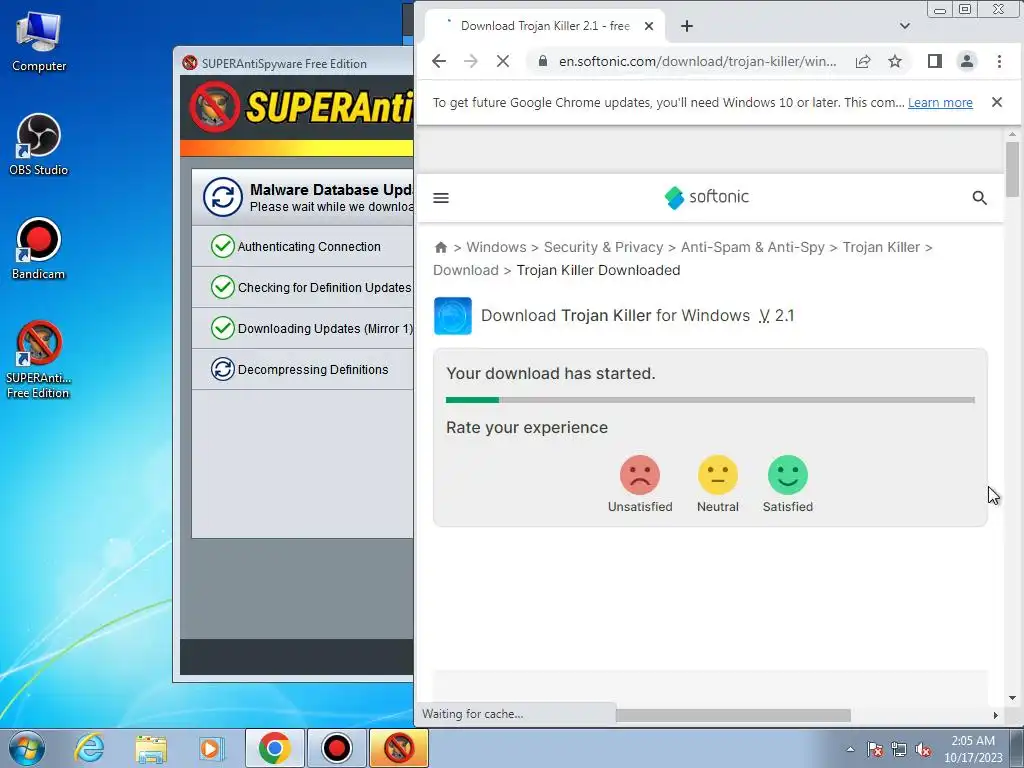Go back in Chrome
Image resolution: width=1024 pixels, height=768 pixels.
(x=439, y=61)
